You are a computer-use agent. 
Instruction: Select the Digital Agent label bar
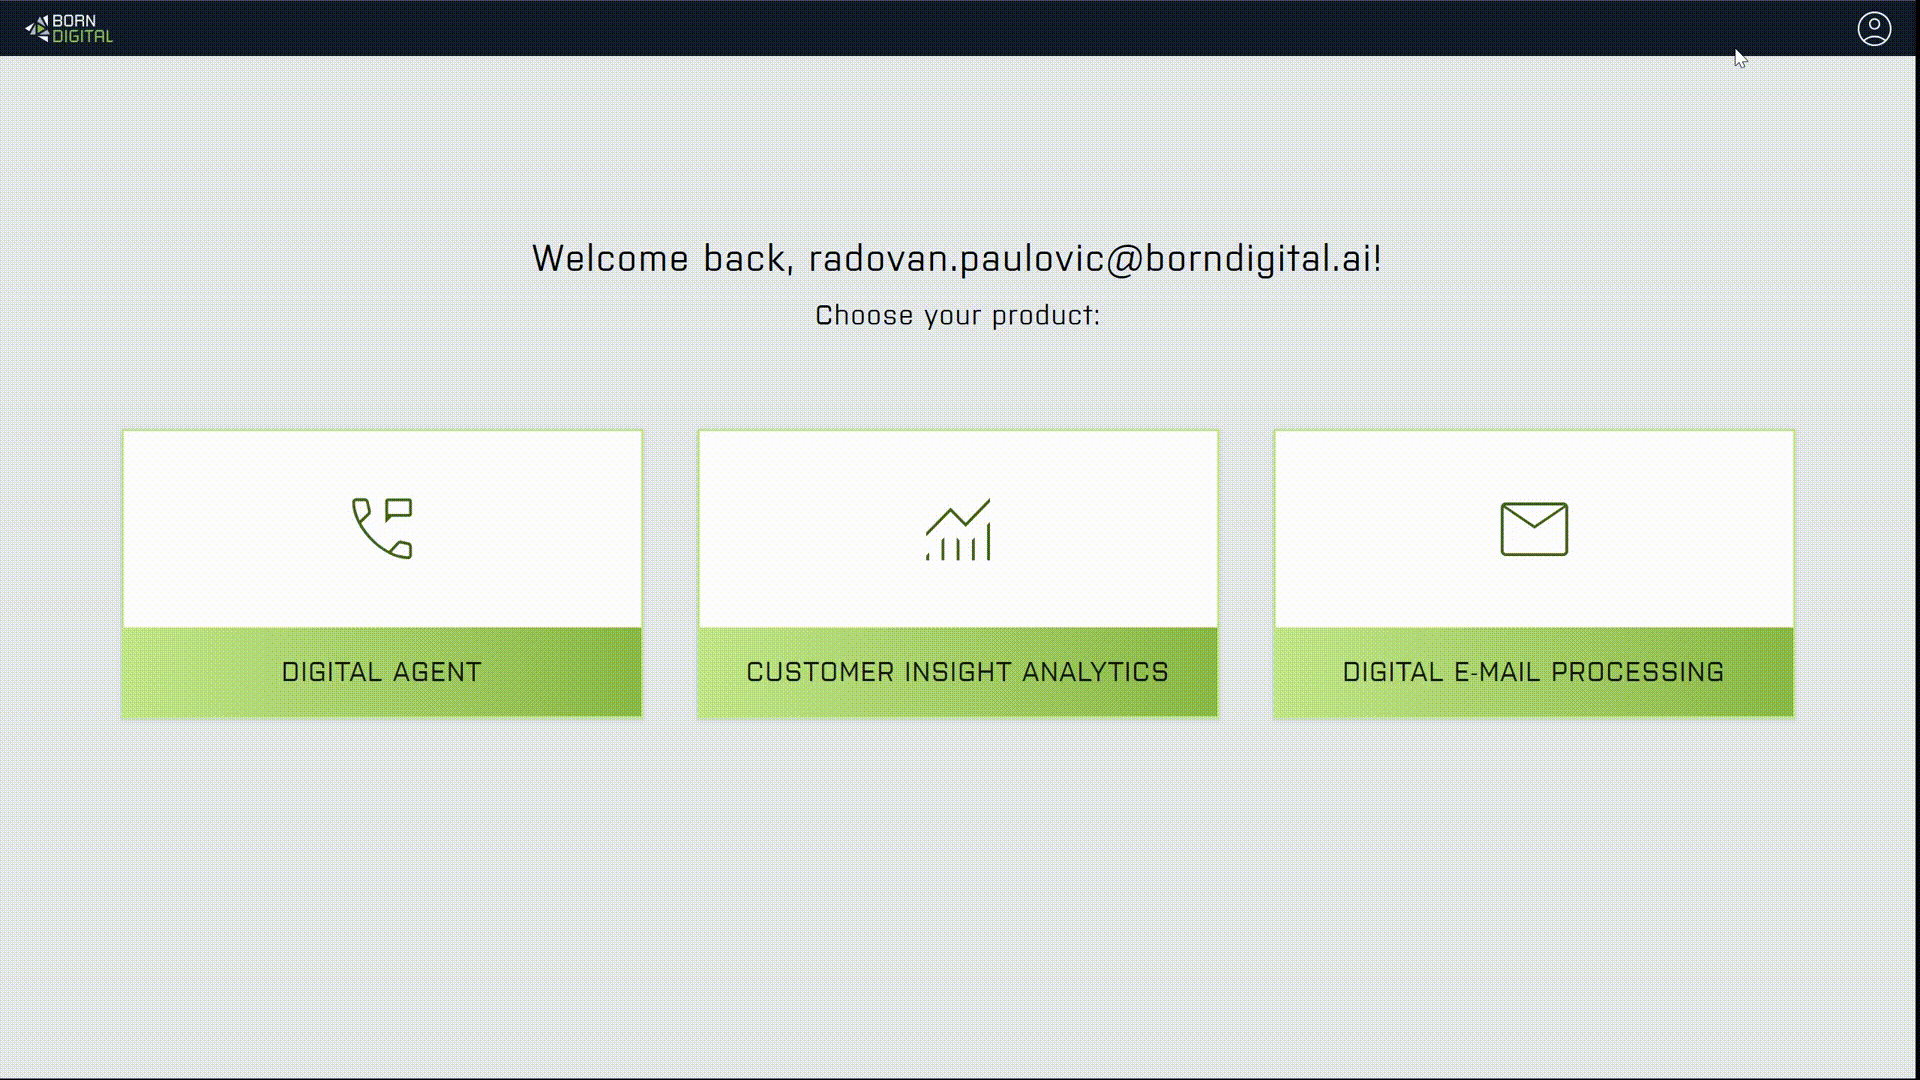point(382,672)
